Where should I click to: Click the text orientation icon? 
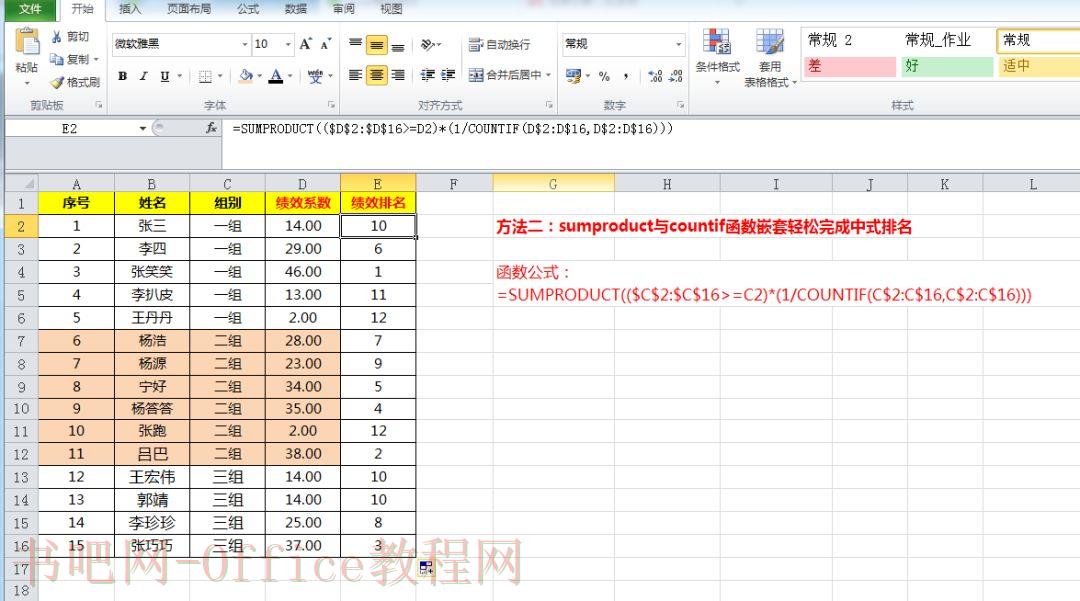coord(428,45)
